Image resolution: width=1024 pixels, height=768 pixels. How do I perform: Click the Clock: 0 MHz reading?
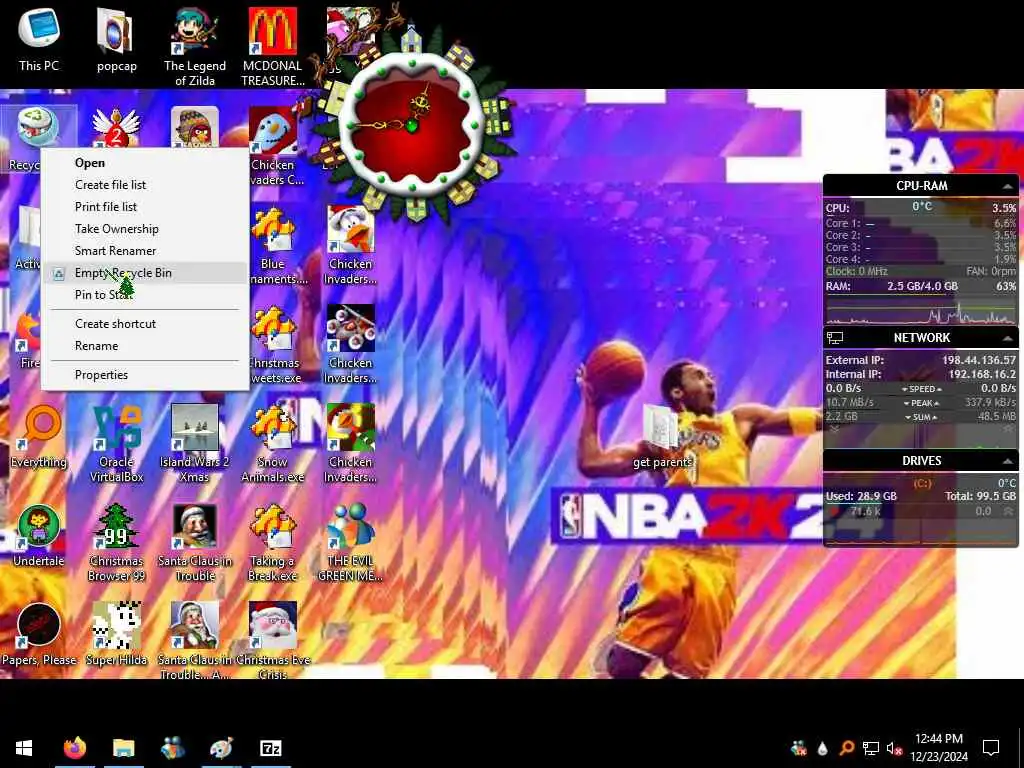point(856,271)
